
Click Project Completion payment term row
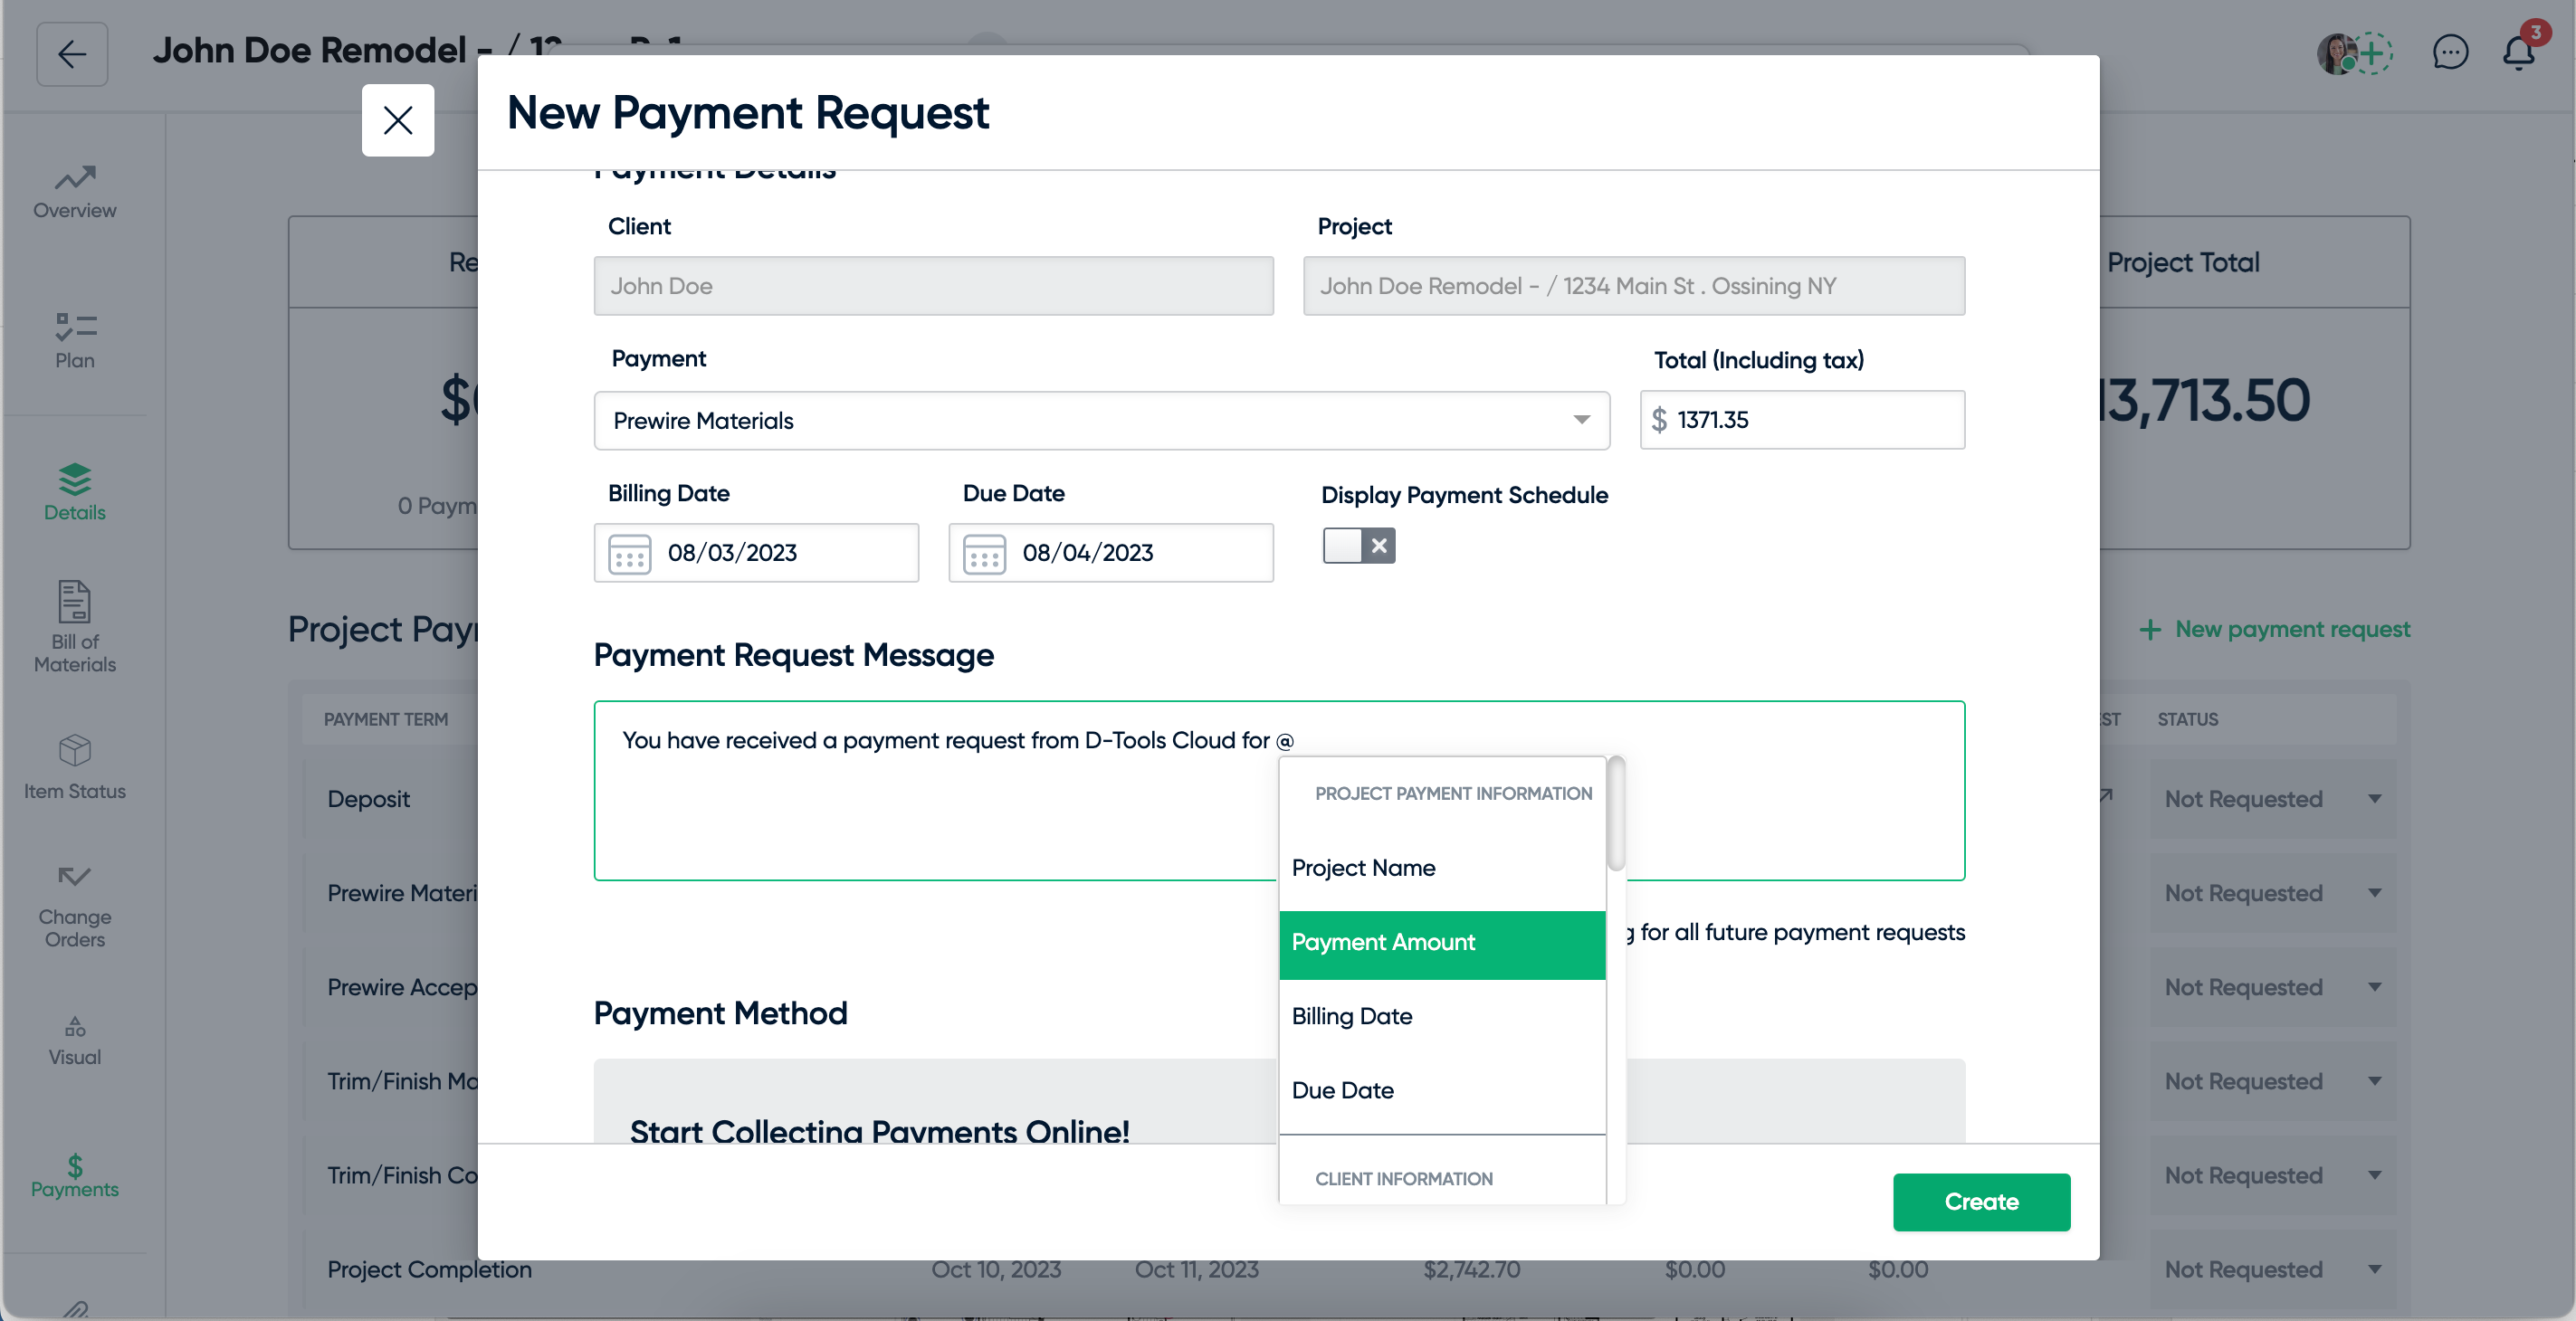430,1269
